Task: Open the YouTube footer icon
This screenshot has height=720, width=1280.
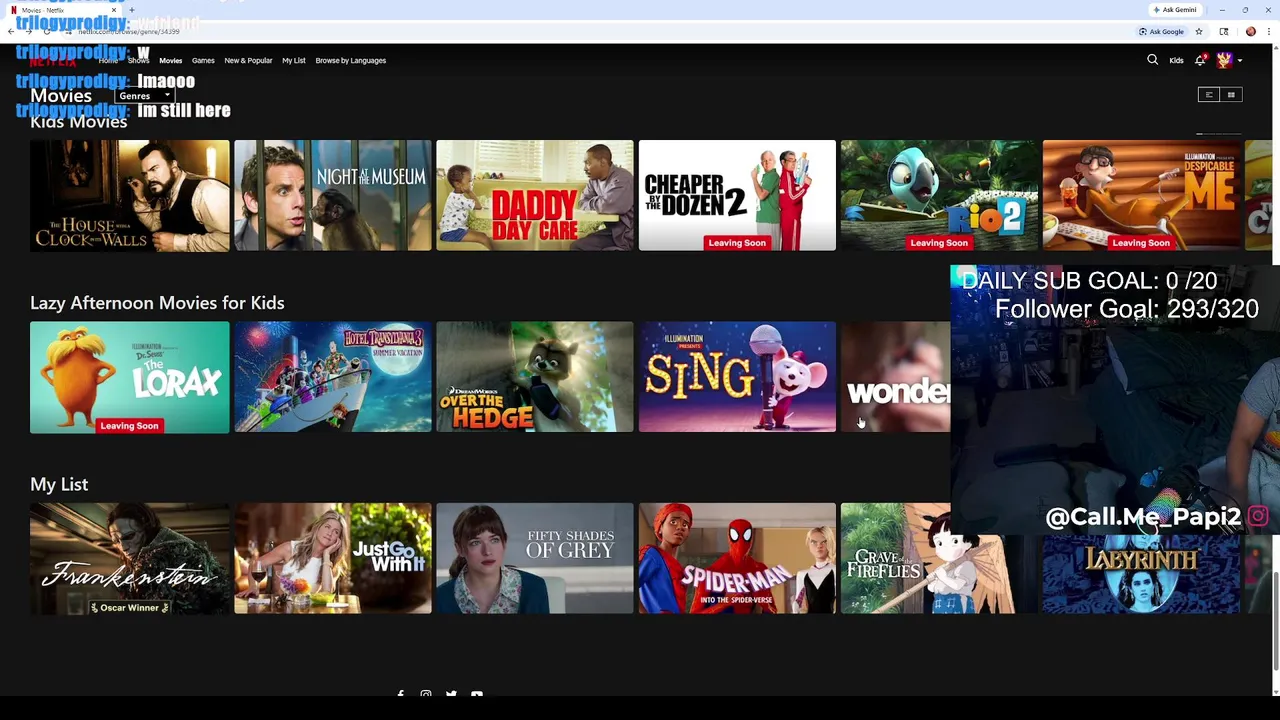Action: (477, 694)
